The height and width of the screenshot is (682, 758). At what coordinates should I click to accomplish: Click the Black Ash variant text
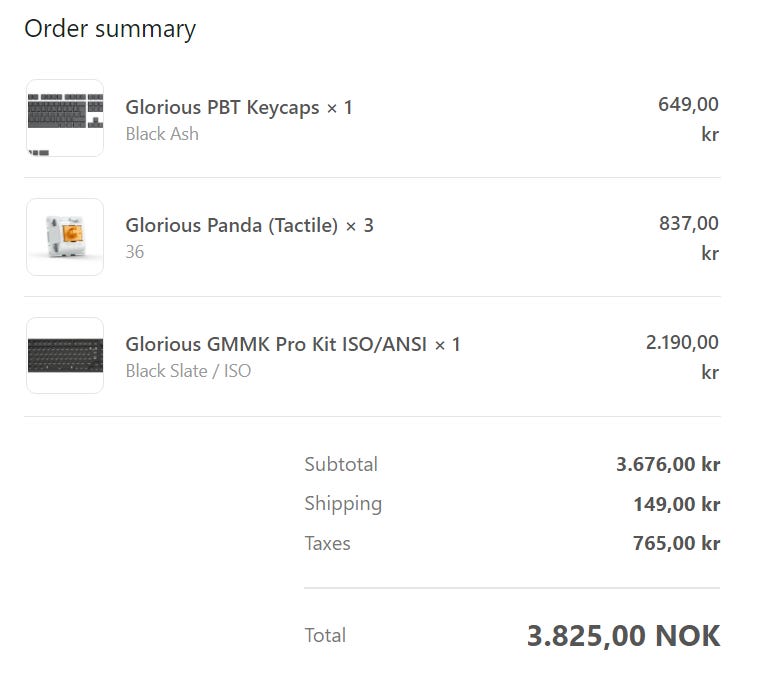[x=162, y=134]
